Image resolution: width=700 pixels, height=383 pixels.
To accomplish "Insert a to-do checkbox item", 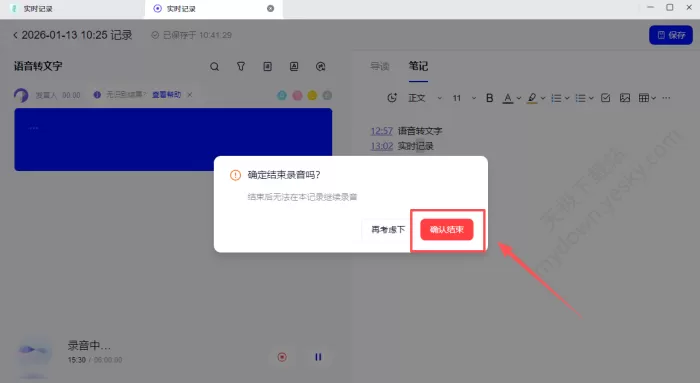I will pyautogui.click(x=606, y=98).
